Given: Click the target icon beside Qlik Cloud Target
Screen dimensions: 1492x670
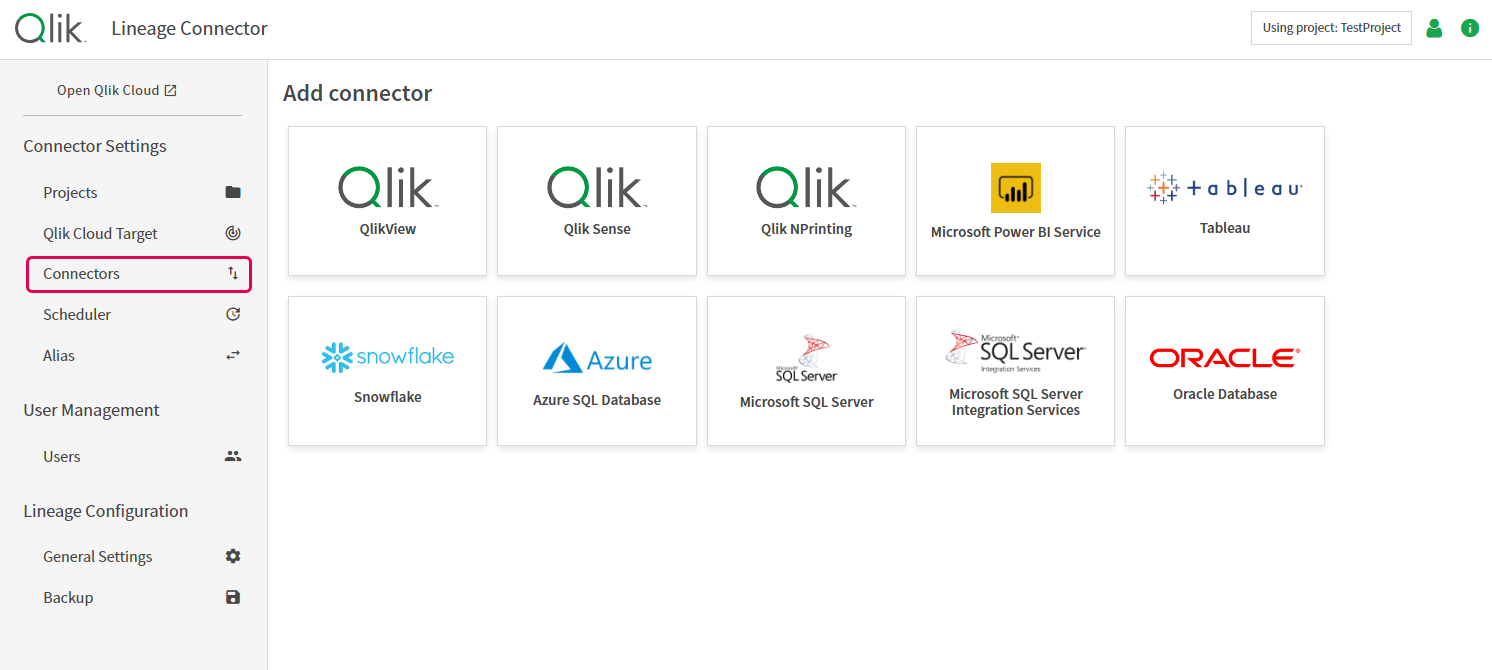Looking at the screenshot, I should [232, 232].
